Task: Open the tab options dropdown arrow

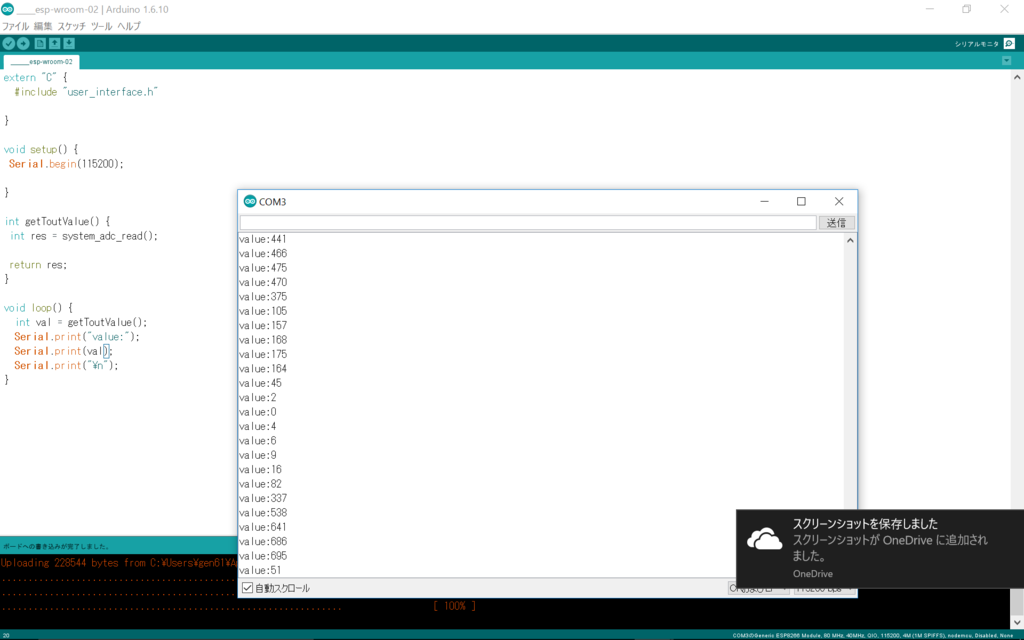Action: [x=1006, y=61]
